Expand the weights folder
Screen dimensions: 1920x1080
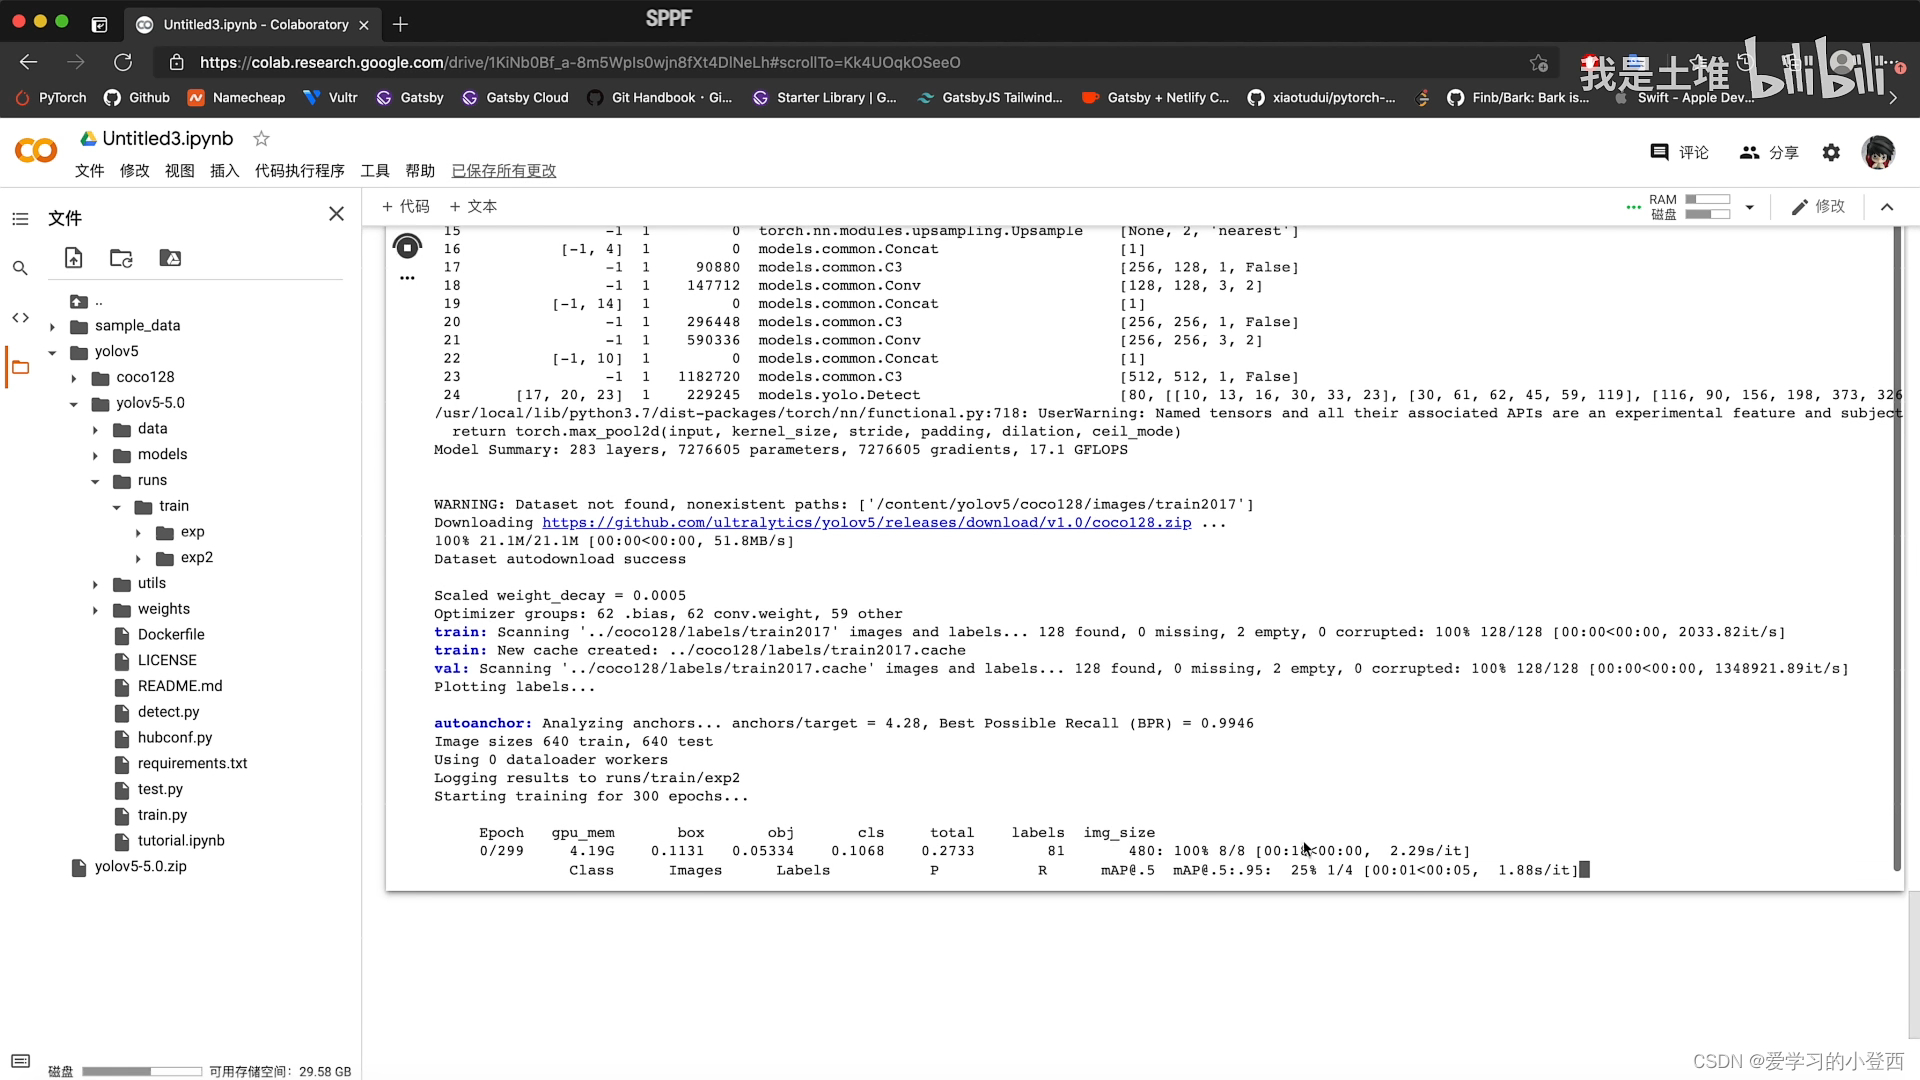click(96, 610)
